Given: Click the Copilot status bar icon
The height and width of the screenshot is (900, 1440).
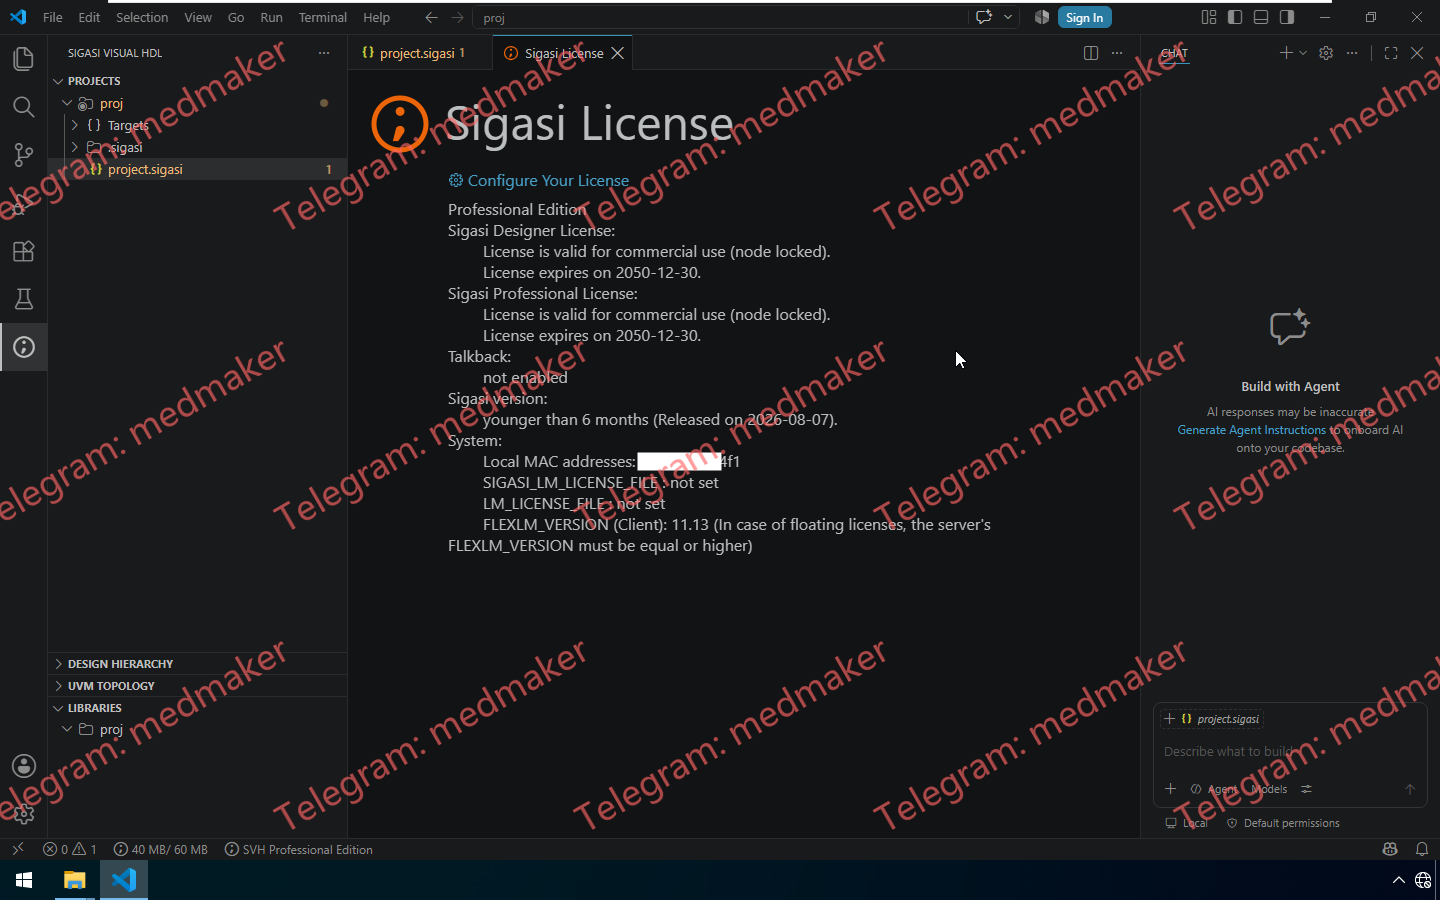Looking at the screenshot, I should [x=1390, y=849].
